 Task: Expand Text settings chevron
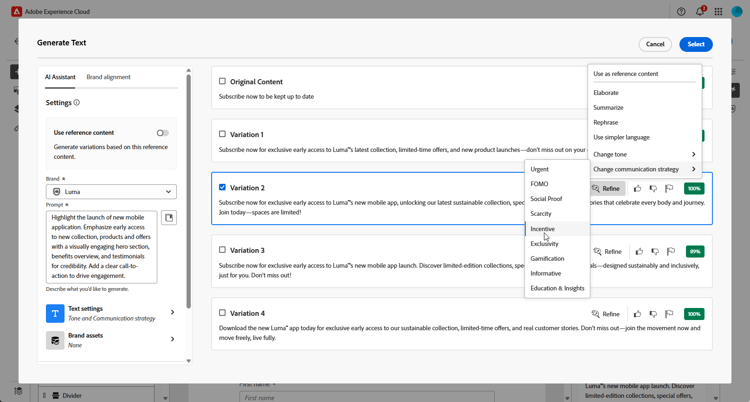[x=172, y=312]
